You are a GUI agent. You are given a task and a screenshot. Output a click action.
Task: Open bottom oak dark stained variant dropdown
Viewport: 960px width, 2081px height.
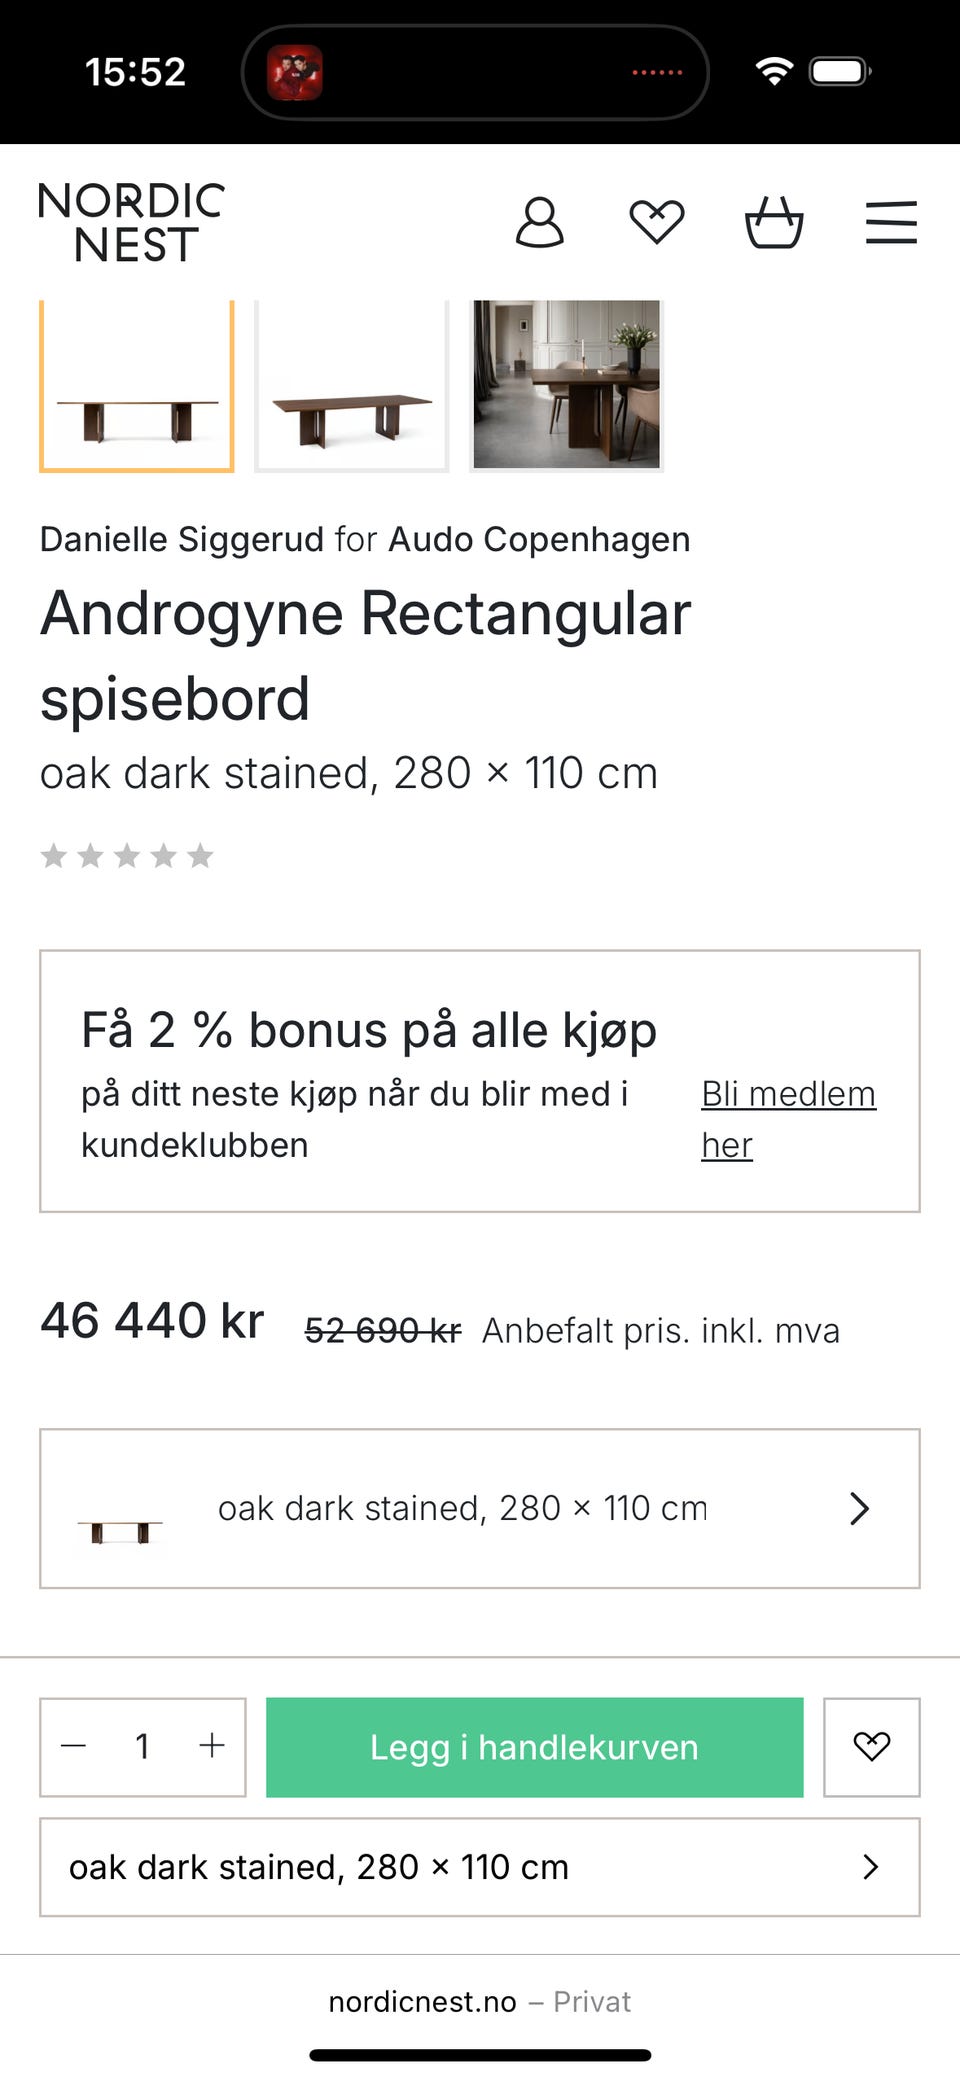[x=480, y=1867]
